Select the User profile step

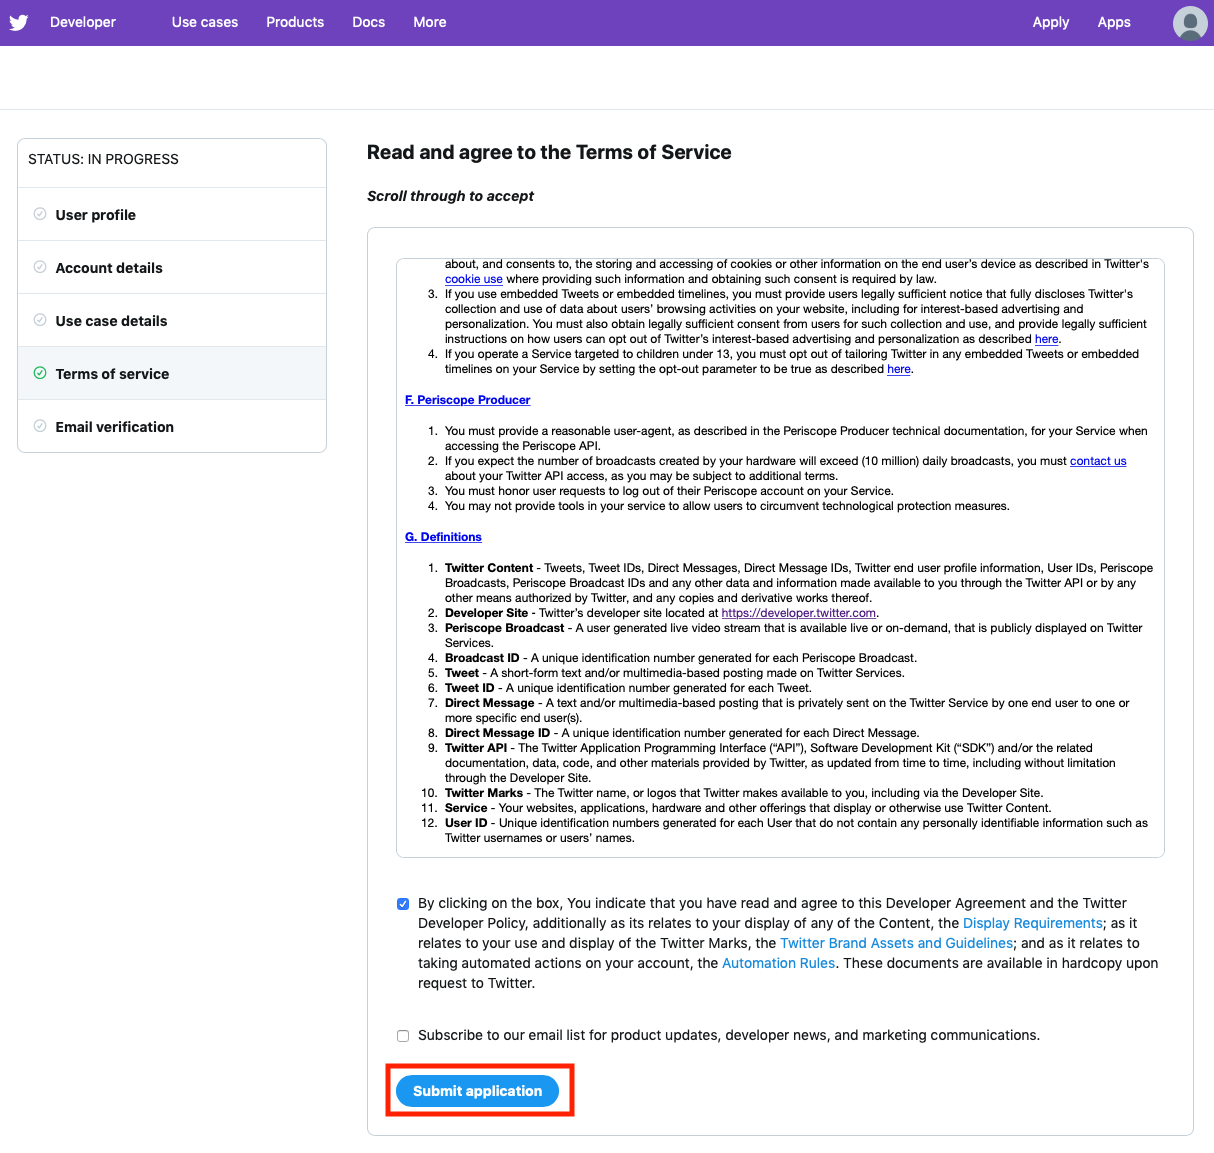point(172,214)
